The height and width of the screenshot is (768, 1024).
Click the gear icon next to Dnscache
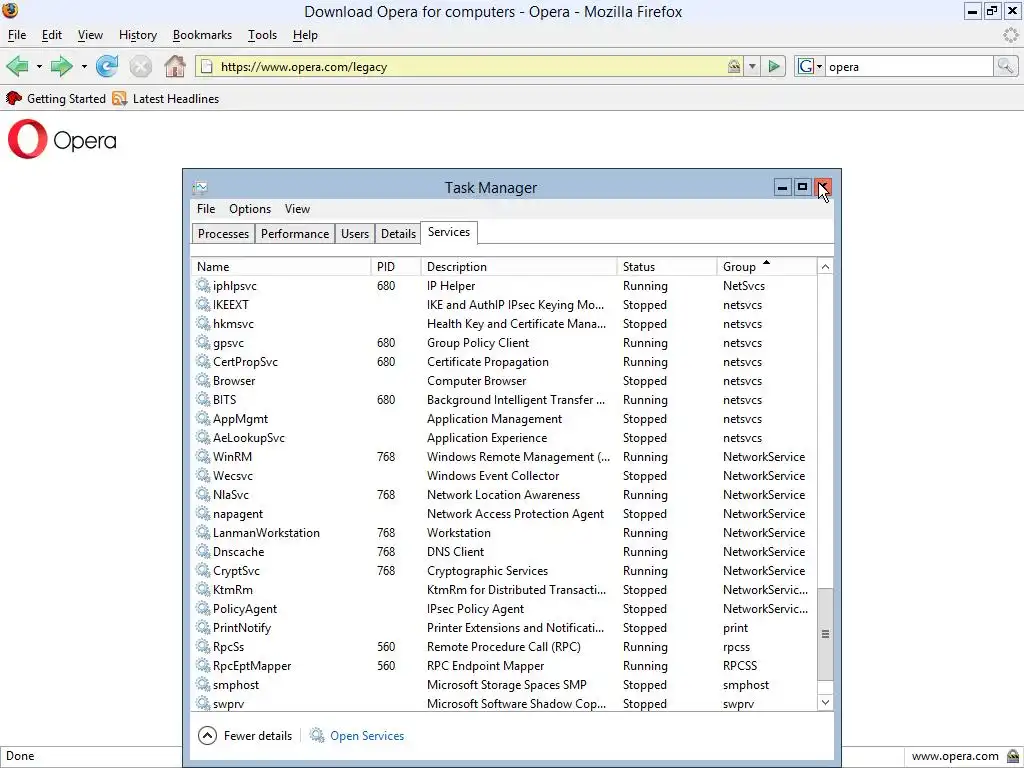(x=203, y=551)
